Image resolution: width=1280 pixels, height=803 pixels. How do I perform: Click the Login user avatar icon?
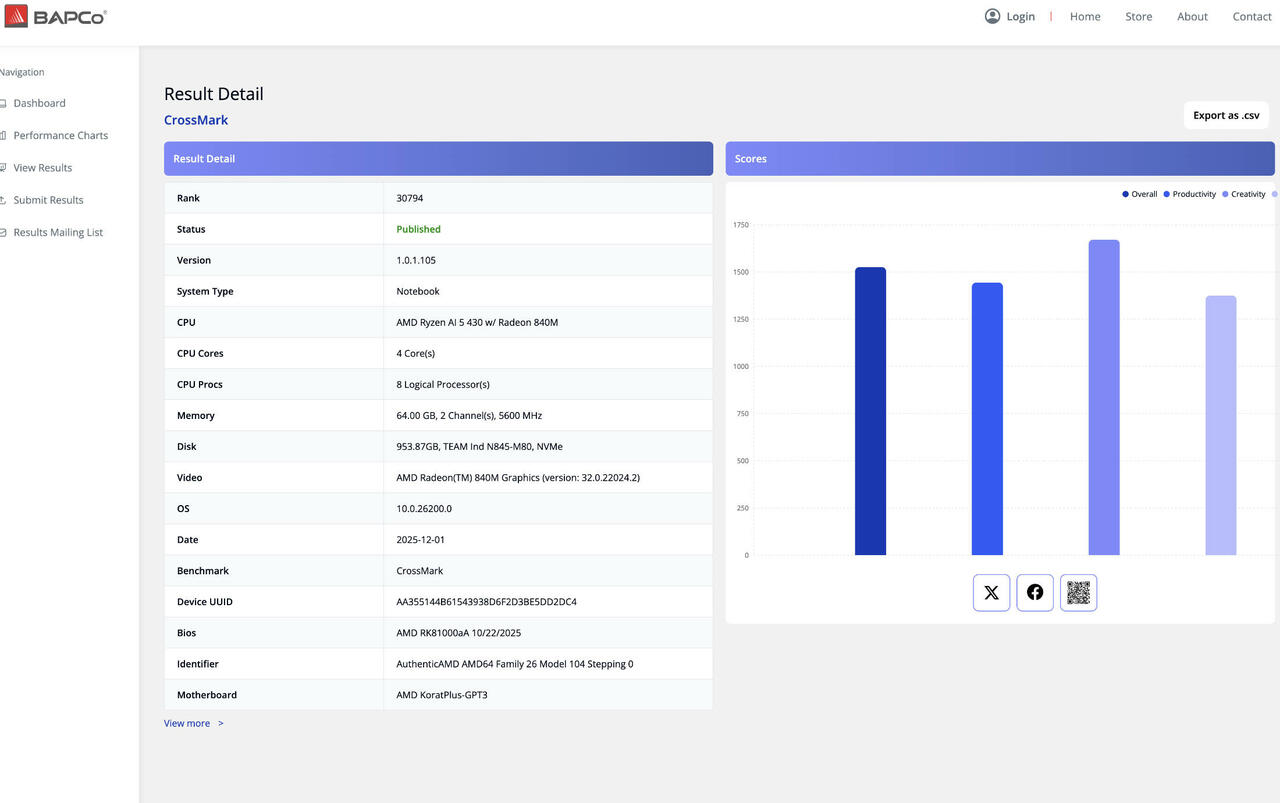click(x=992, y=16)
